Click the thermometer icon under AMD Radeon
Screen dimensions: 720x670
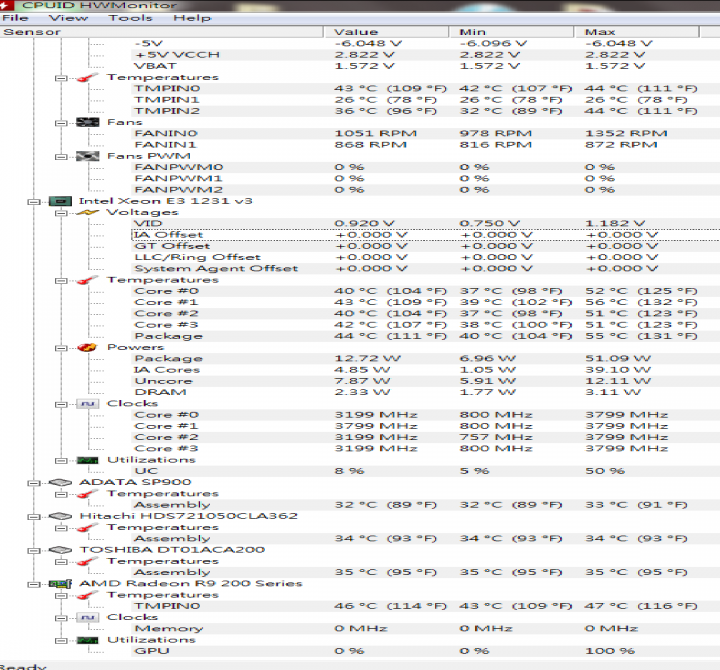coord(87,595)
